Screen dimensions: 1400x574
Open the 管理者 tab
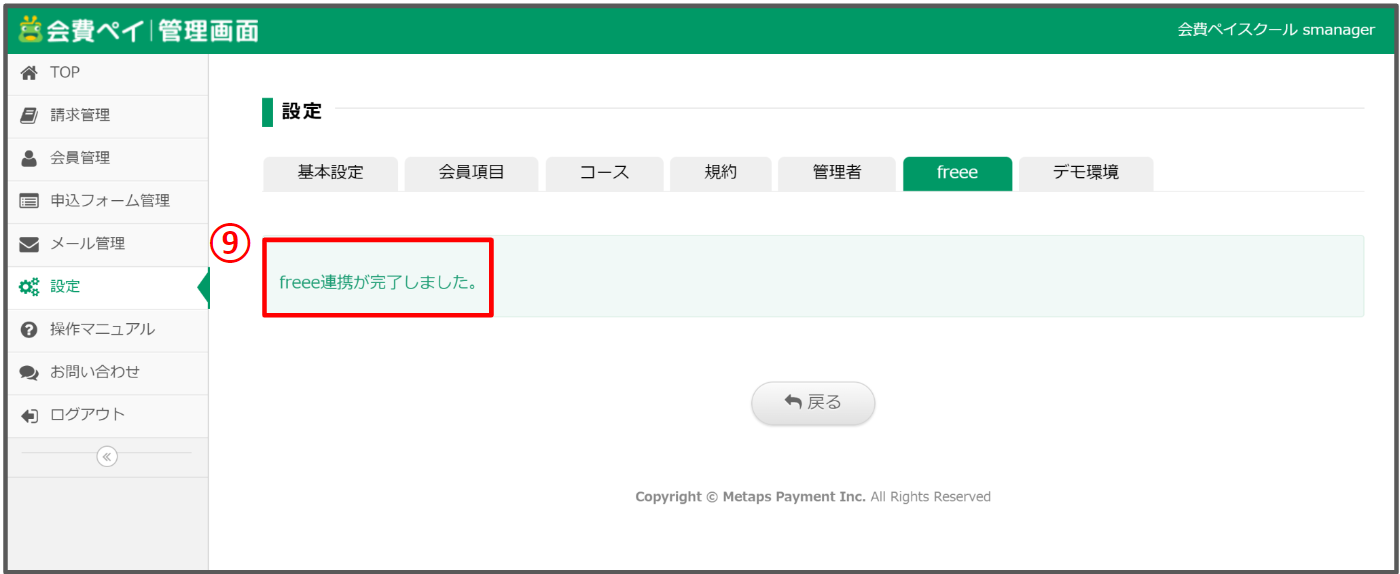837,173
